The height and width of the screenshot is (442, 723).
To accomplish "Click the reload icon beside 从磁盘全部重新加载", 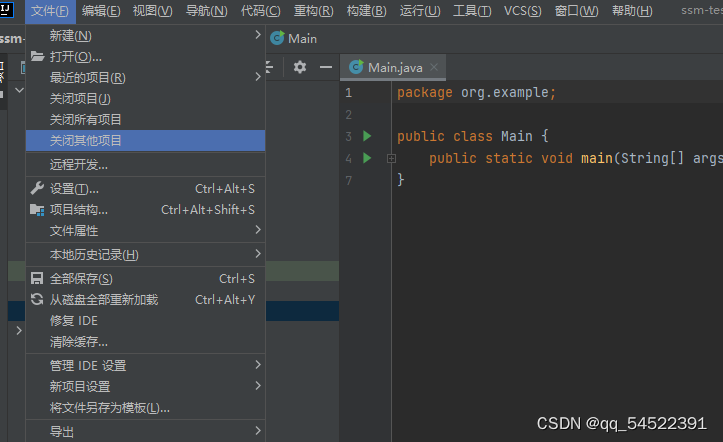I will [x=37, y=300].
